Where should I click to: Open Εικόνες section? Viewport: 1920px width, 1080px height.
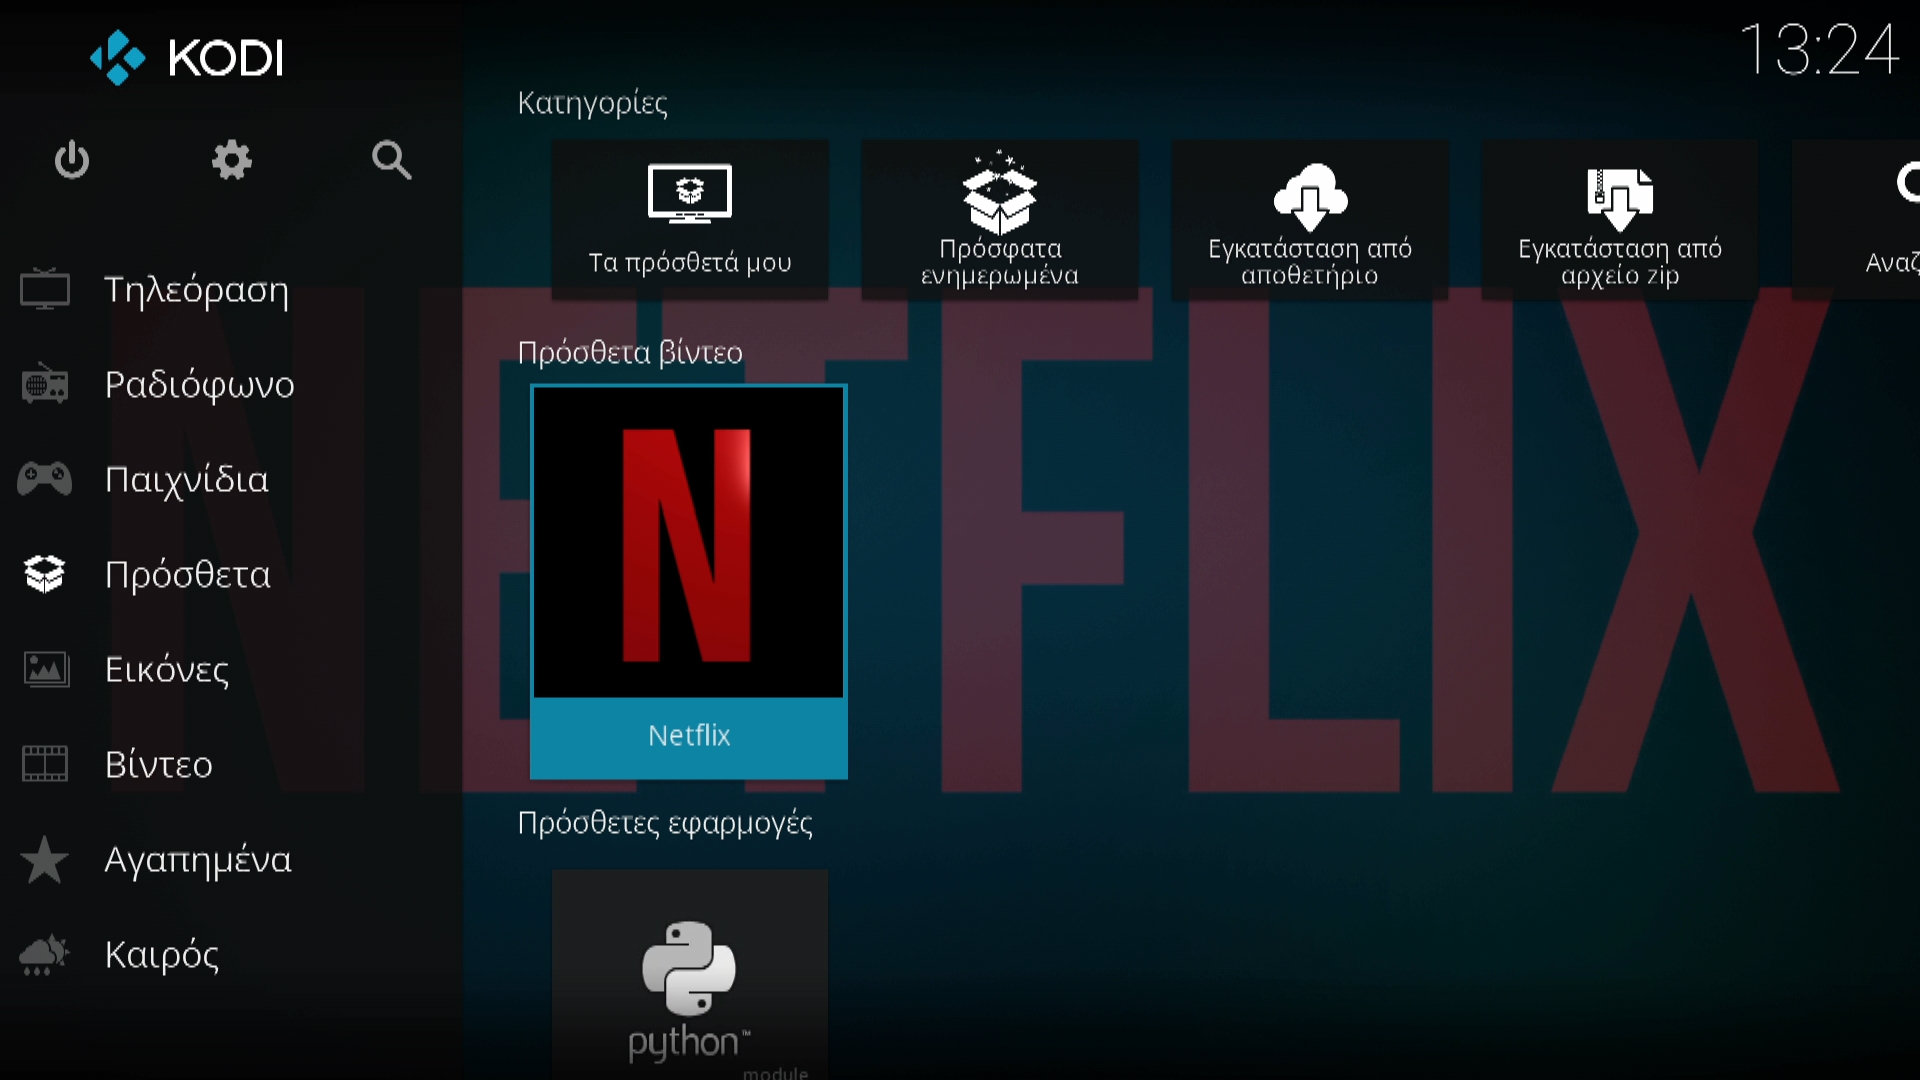pos(166,670)
